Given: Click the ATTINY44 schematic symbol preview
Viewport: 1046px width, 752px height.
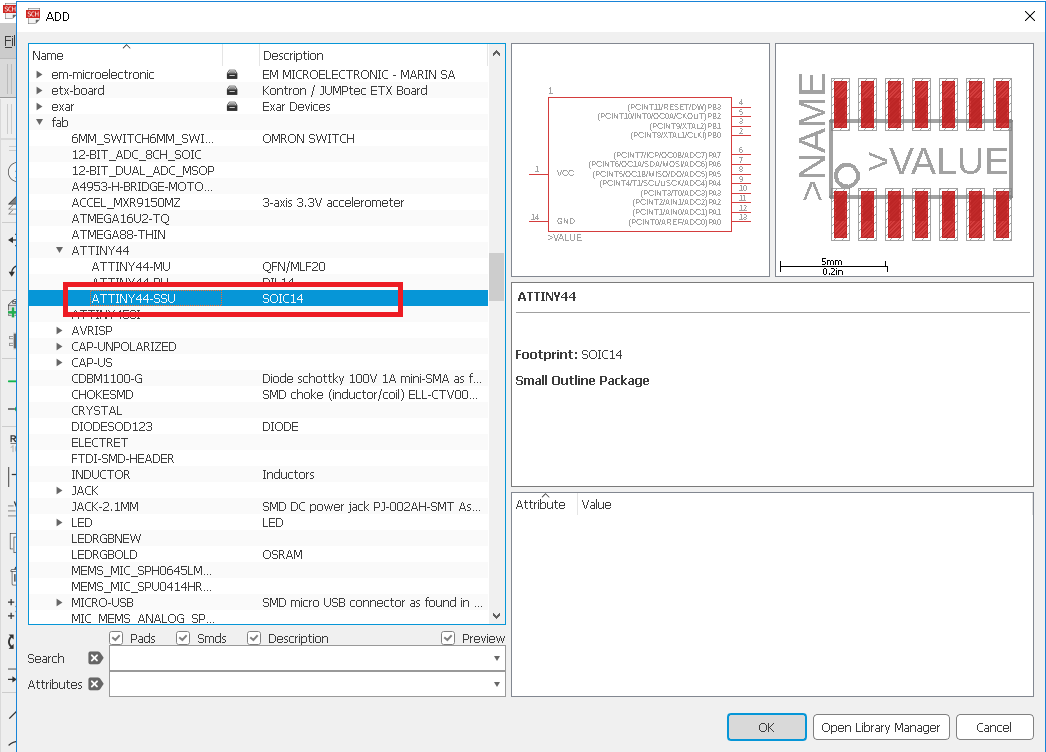Looking at the screenshot, I should 640,160.
